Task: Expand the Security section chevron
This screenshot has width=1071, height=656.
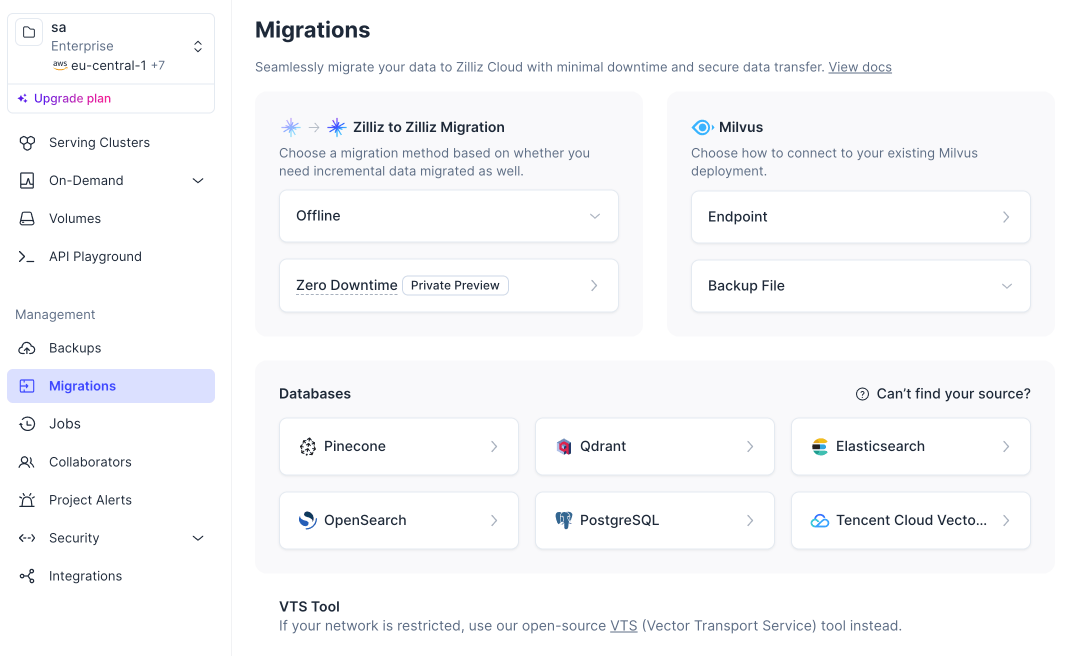Action: pos(197,538)
